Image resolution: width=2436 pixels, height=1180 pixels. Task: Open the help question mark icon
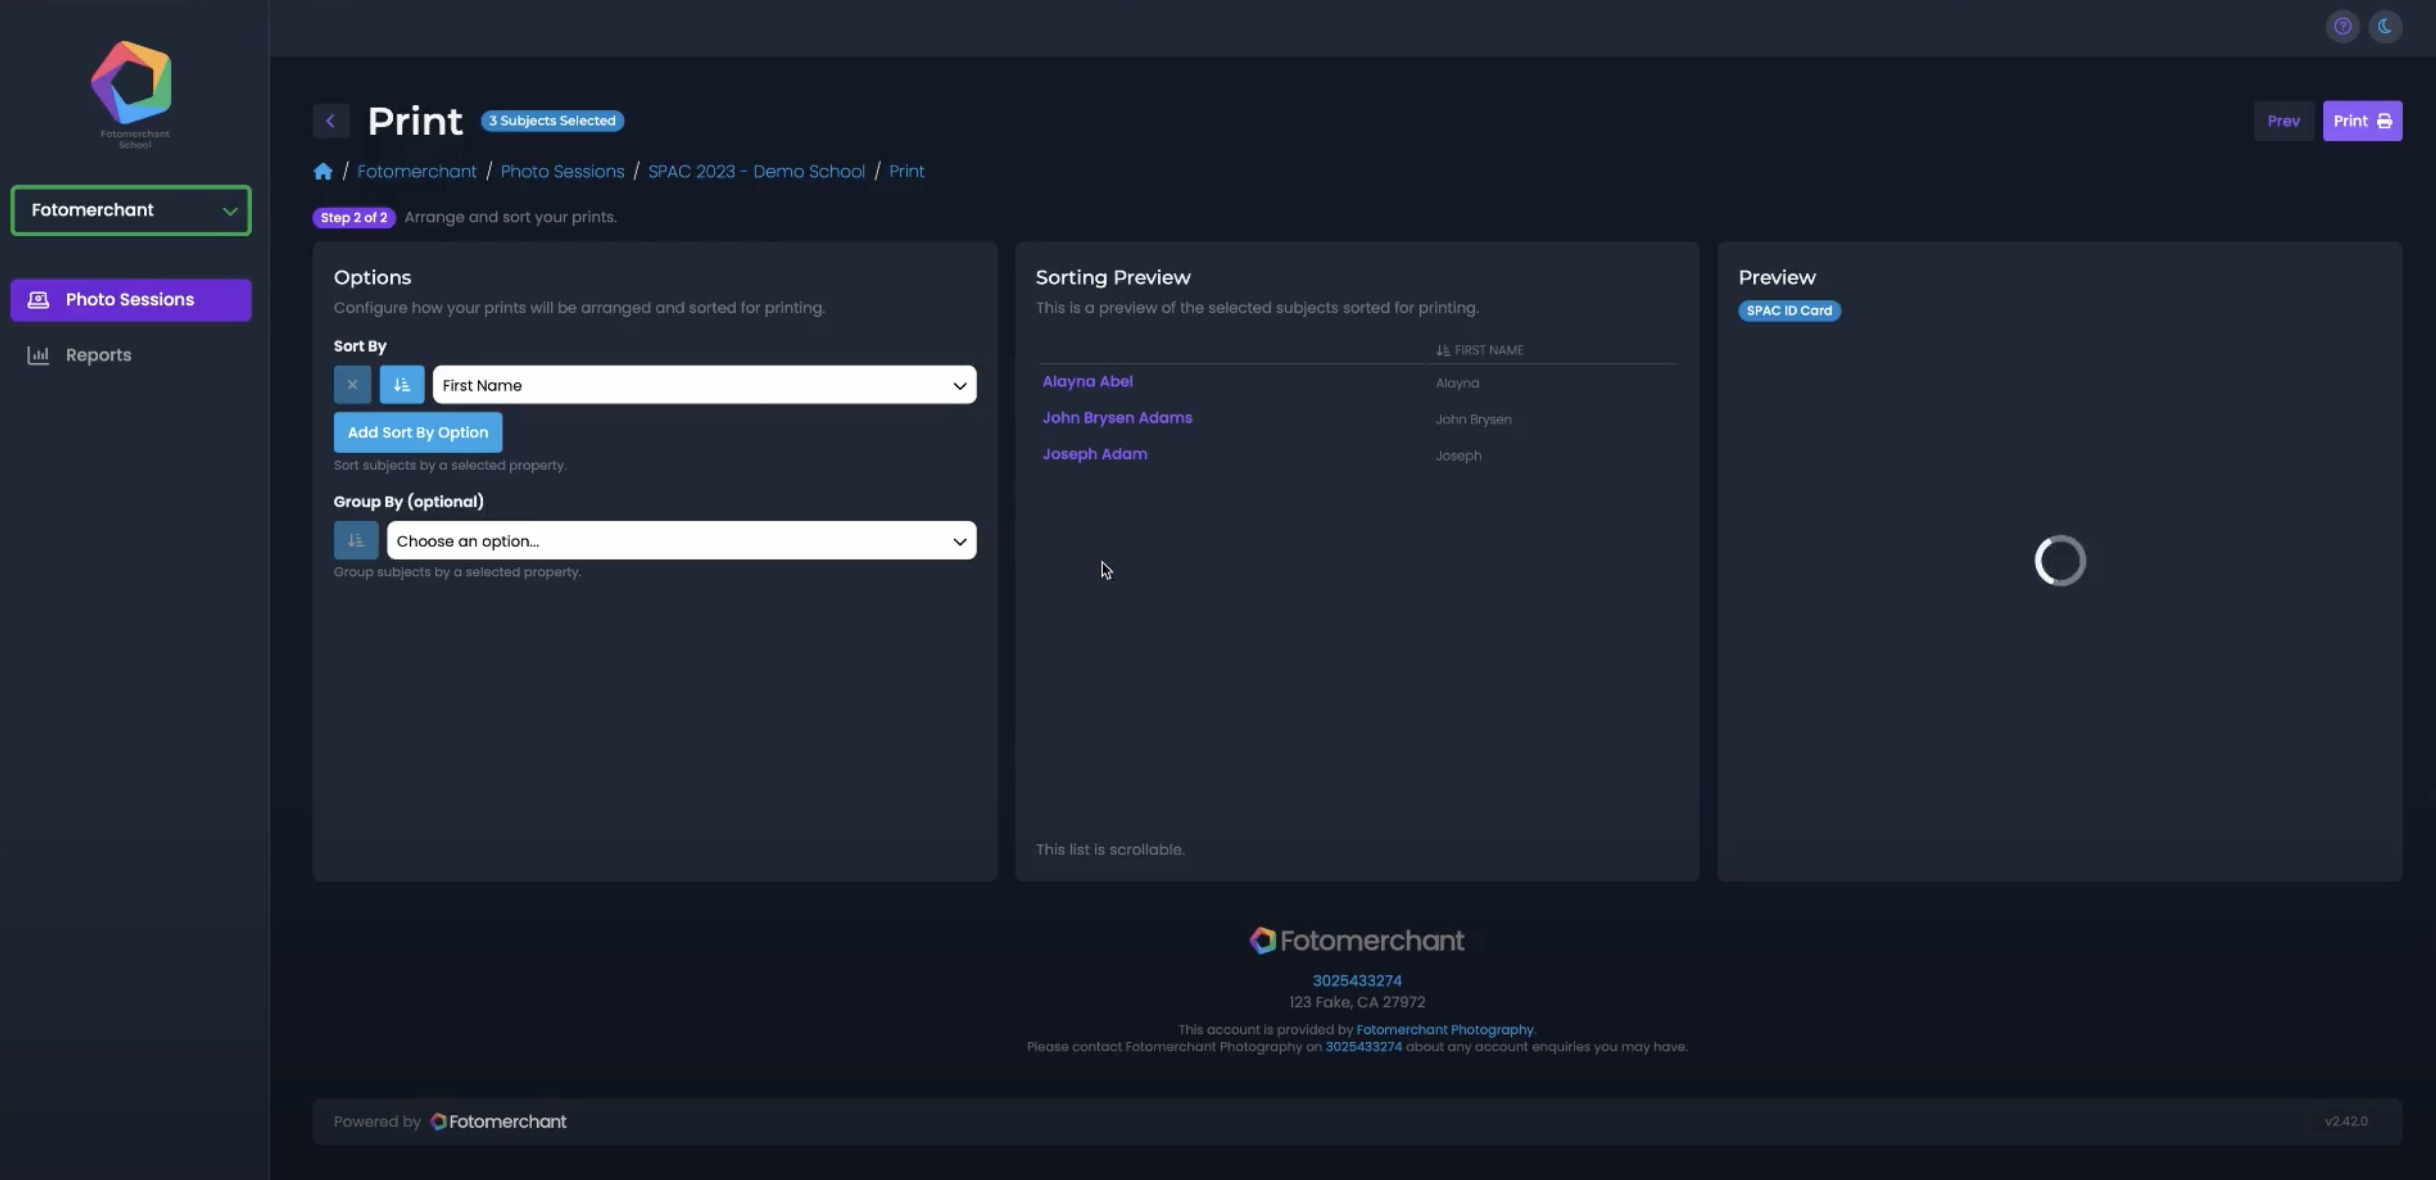[x=2342, y=27]
